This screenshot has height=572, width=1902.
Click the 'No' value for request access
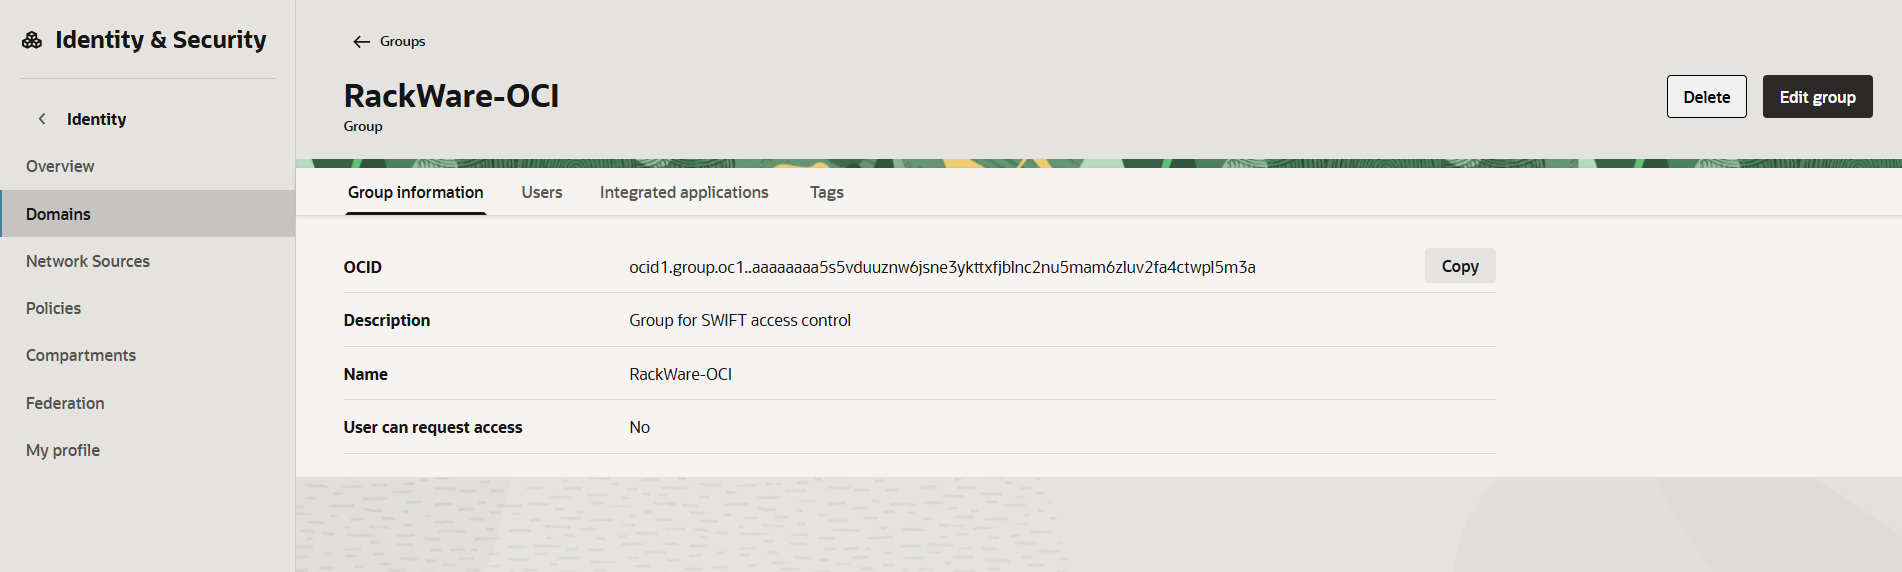pyautogui.click(x=639, y=427)
